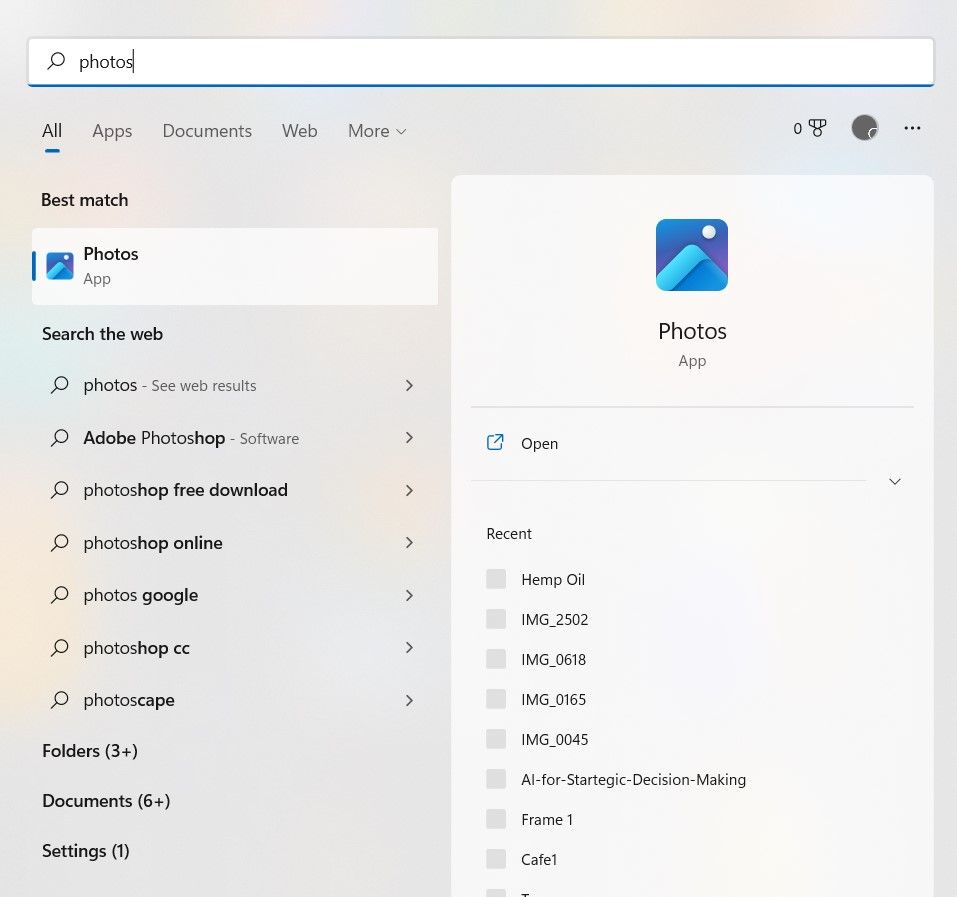The image size is (957, 897).
Task: Open the More filter dropdown
Action: 377,131
